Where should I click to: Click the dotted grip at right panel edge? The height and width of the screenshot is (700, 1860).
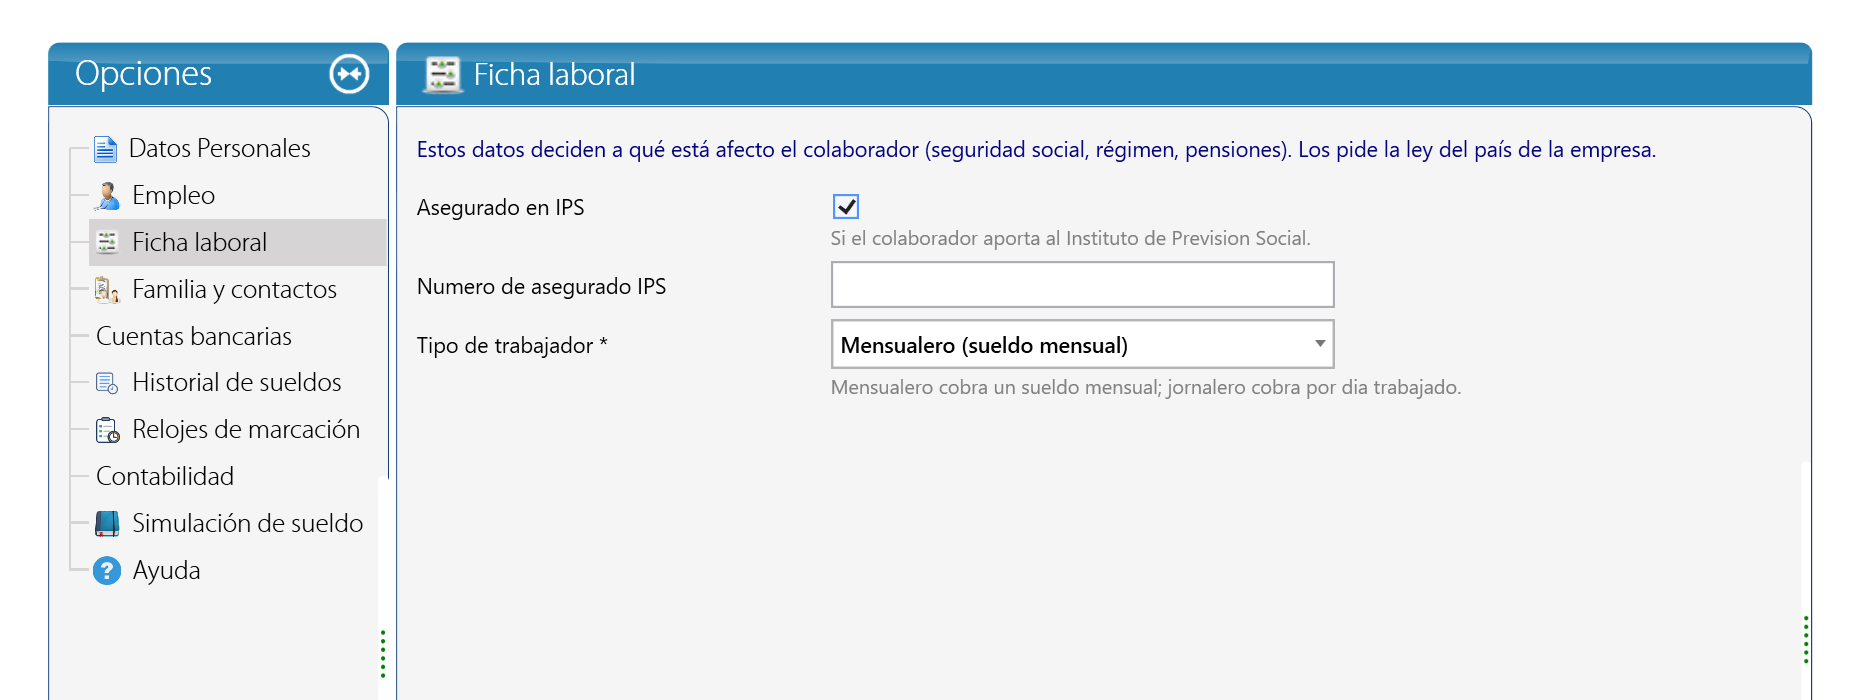pyautogui.click(x=1806, y=640)
